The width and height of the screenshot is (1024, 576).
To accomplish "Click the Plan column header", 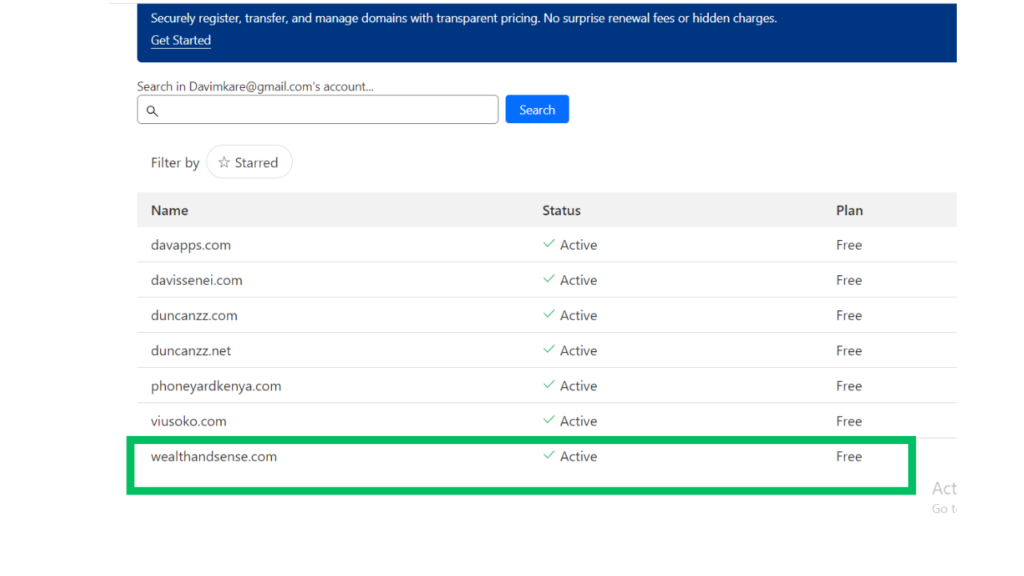I will click(x=849, y=210).
